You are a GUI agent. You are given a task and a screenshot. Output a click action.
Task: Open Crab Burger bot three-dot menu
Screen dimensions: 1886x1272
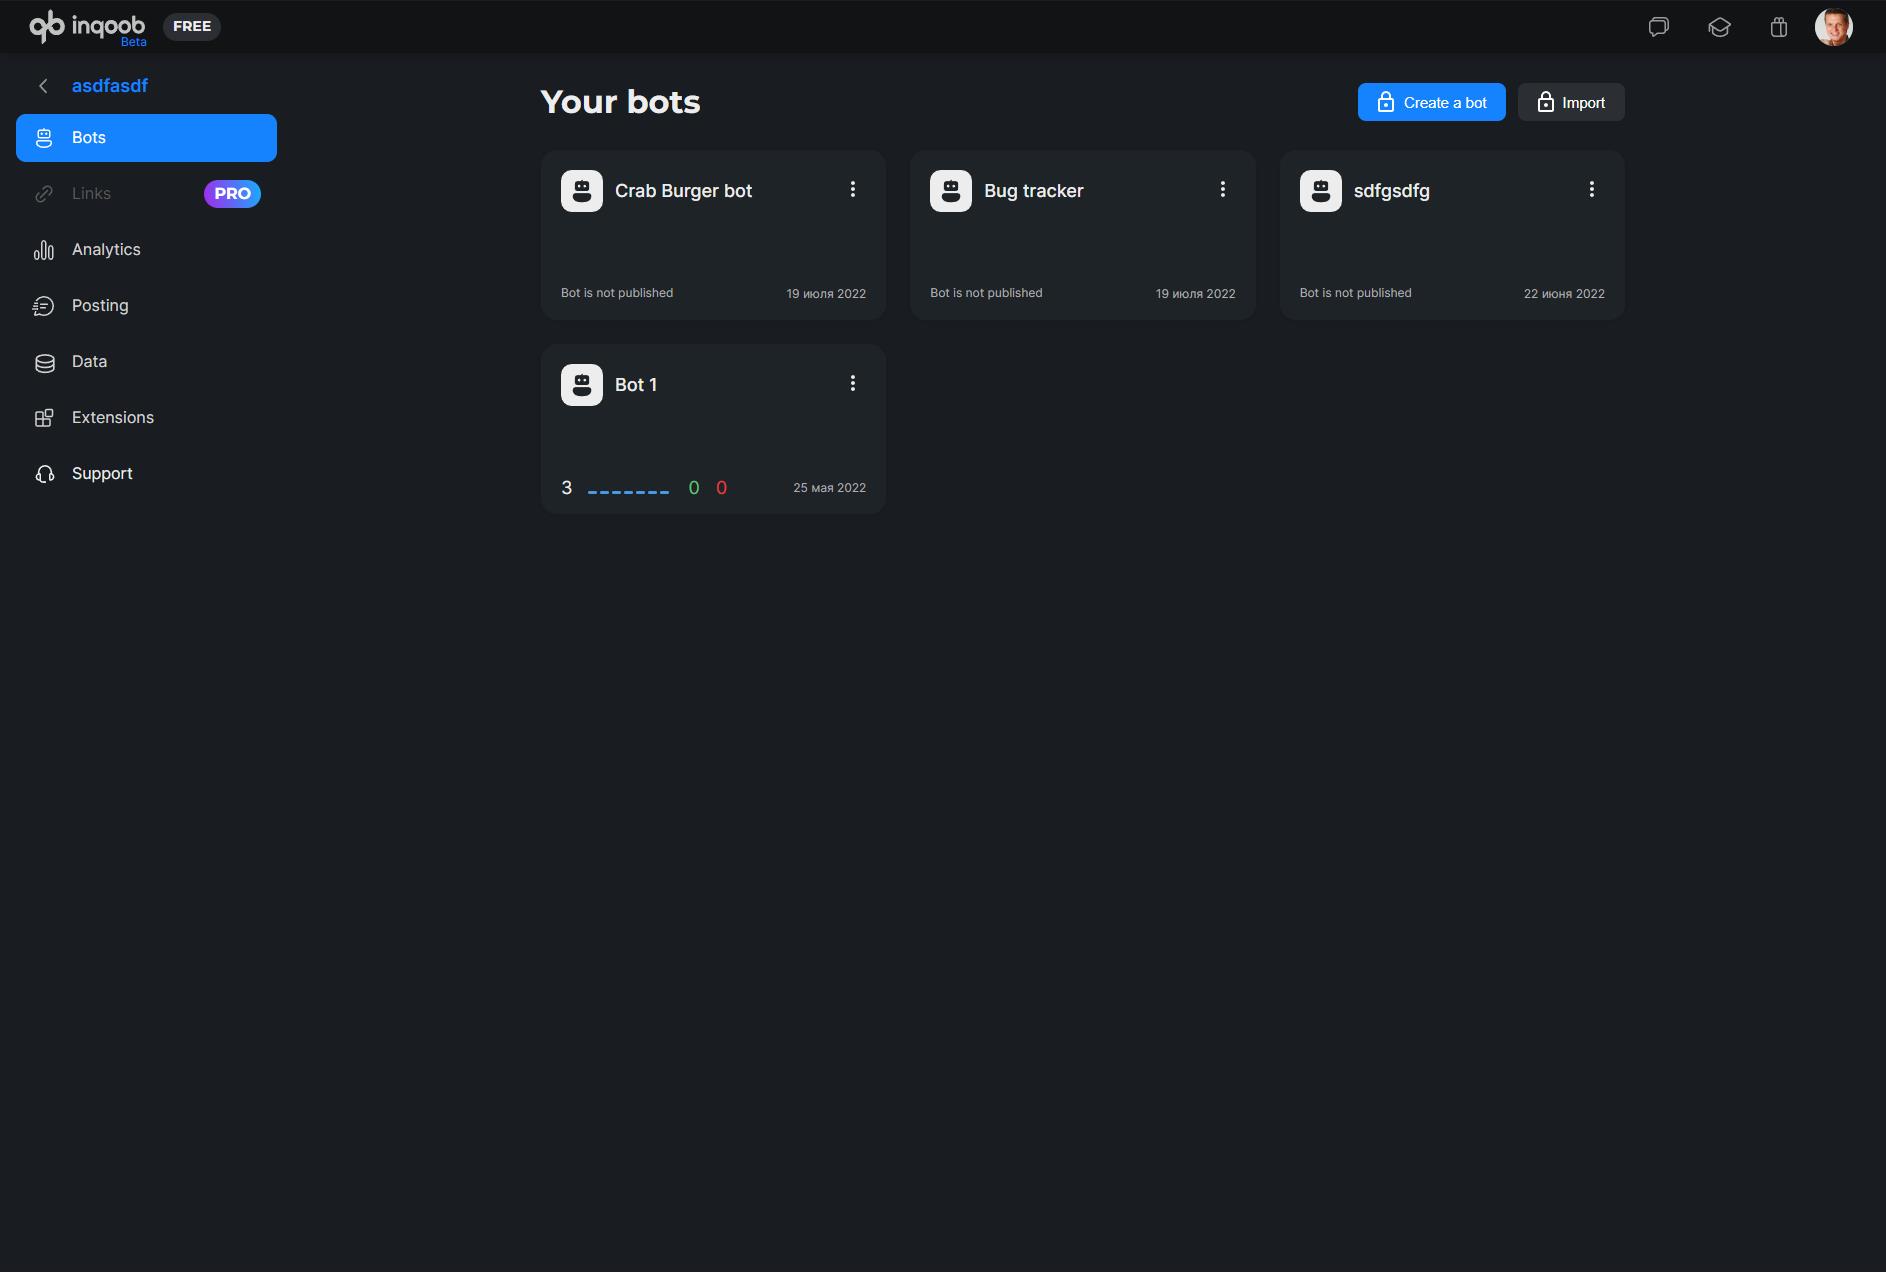[853, 189]
